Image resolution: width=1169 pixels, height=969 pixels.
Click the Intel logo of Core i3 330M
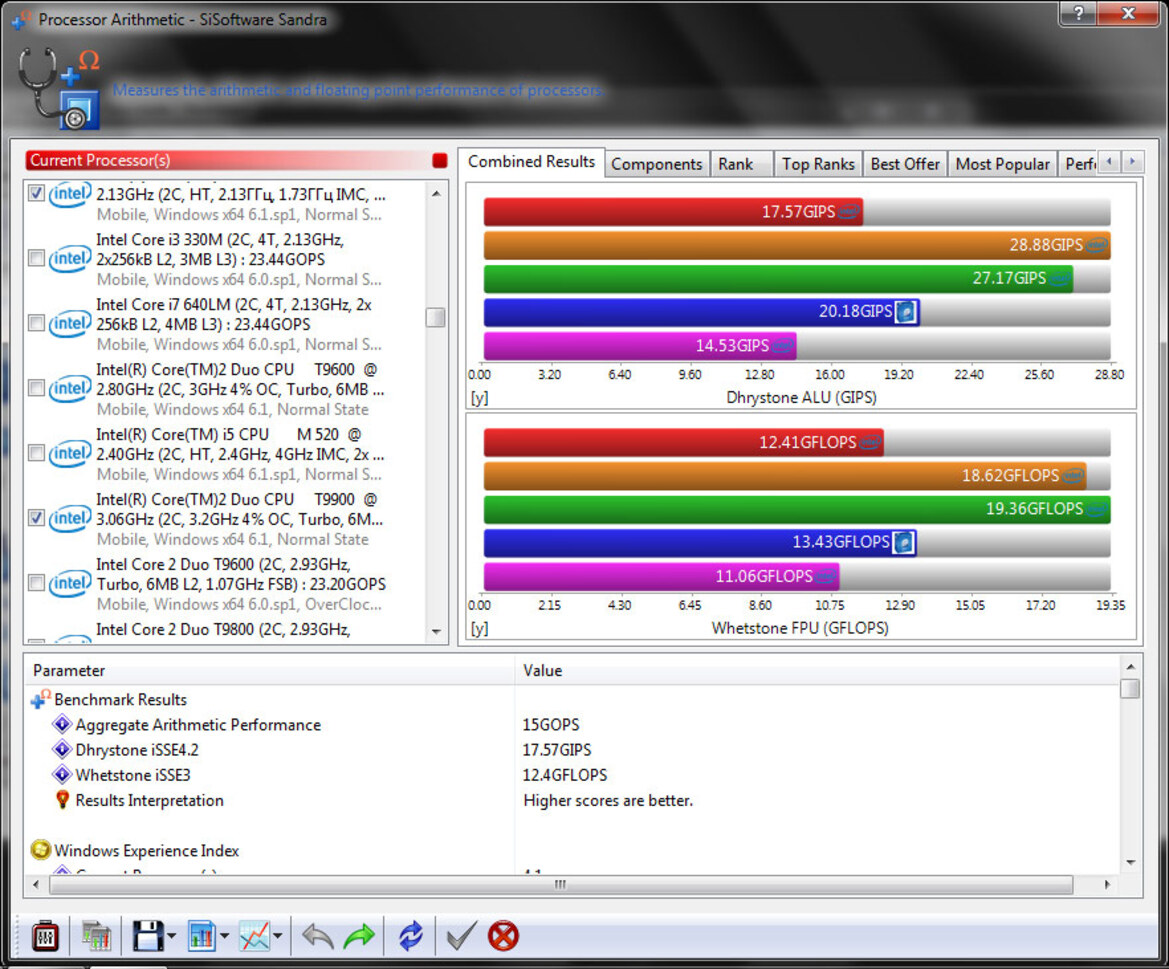[70, 258]
